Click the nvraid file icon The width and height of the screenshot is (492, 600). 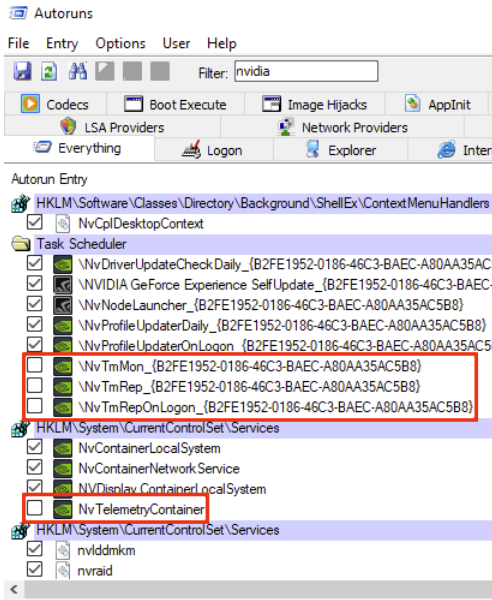click(x=63, y=571)
